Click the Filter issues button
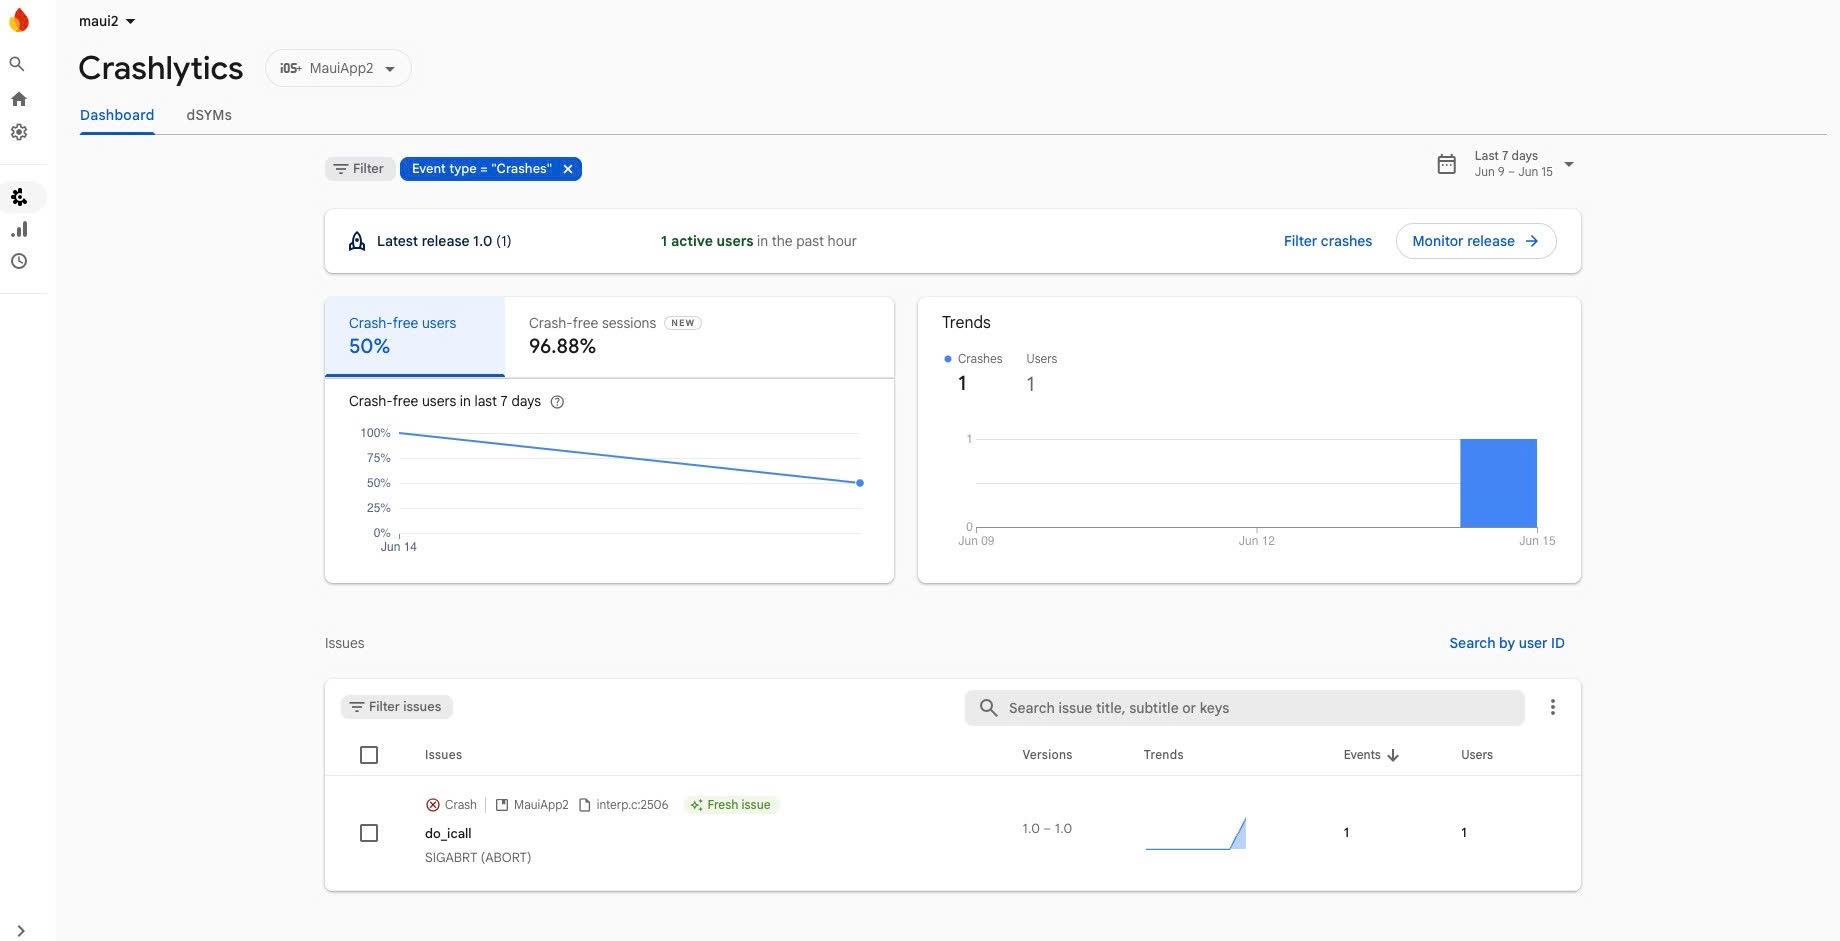 coord(397,707)
